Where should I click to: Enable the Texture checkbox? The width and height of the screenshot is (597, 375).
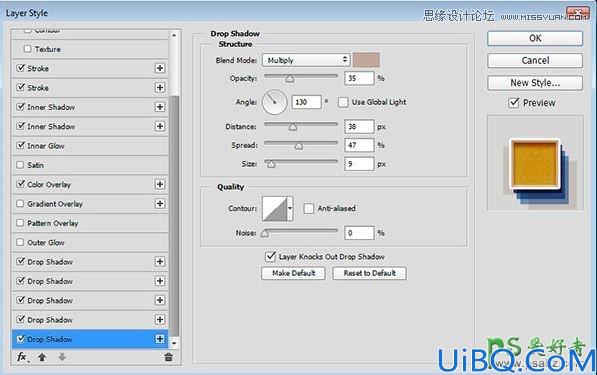click(x=27, y=49)
